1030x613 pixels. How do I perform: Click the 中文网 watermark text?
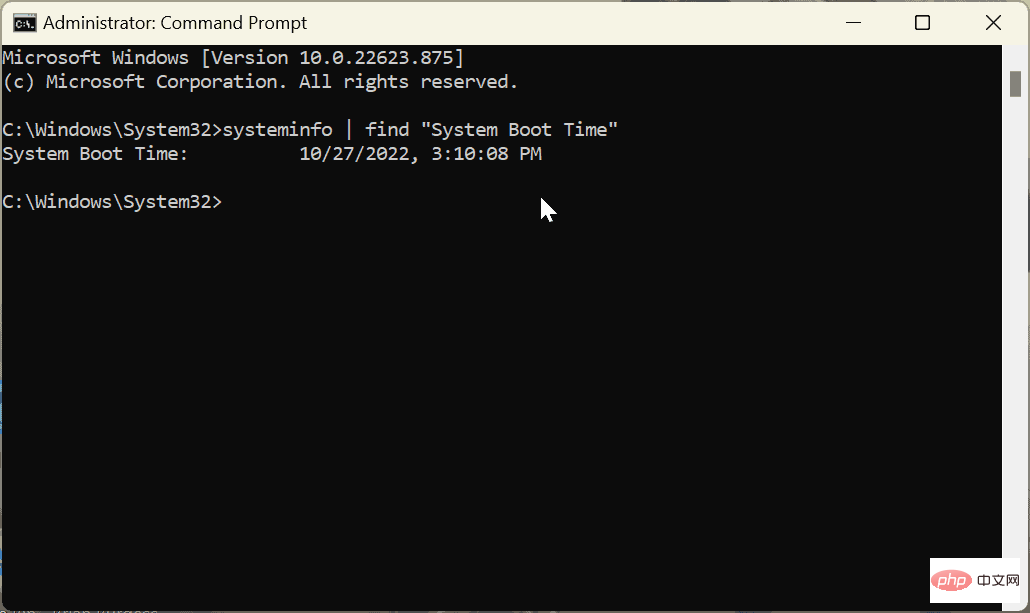point(998,580)
